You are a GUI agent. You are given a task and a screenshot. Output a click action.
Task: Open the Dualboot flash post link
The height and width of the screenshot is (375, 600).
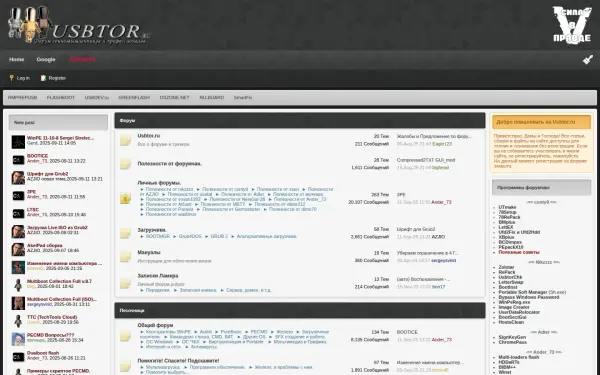point(43,353)
